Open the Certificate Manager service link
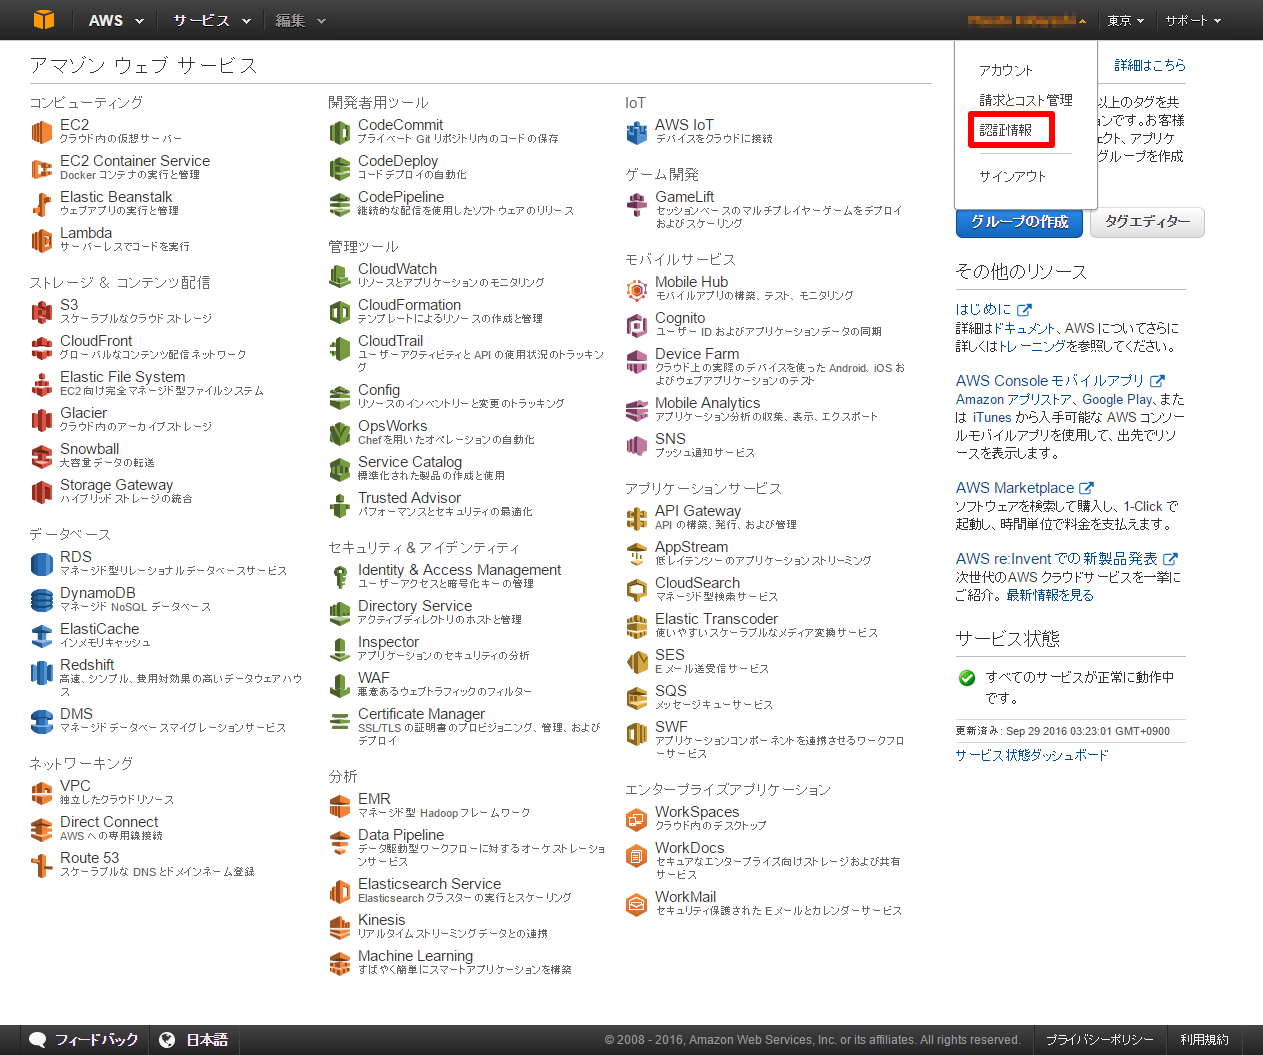This screenshot has width=1263, height=1055. tap(421, 714)
